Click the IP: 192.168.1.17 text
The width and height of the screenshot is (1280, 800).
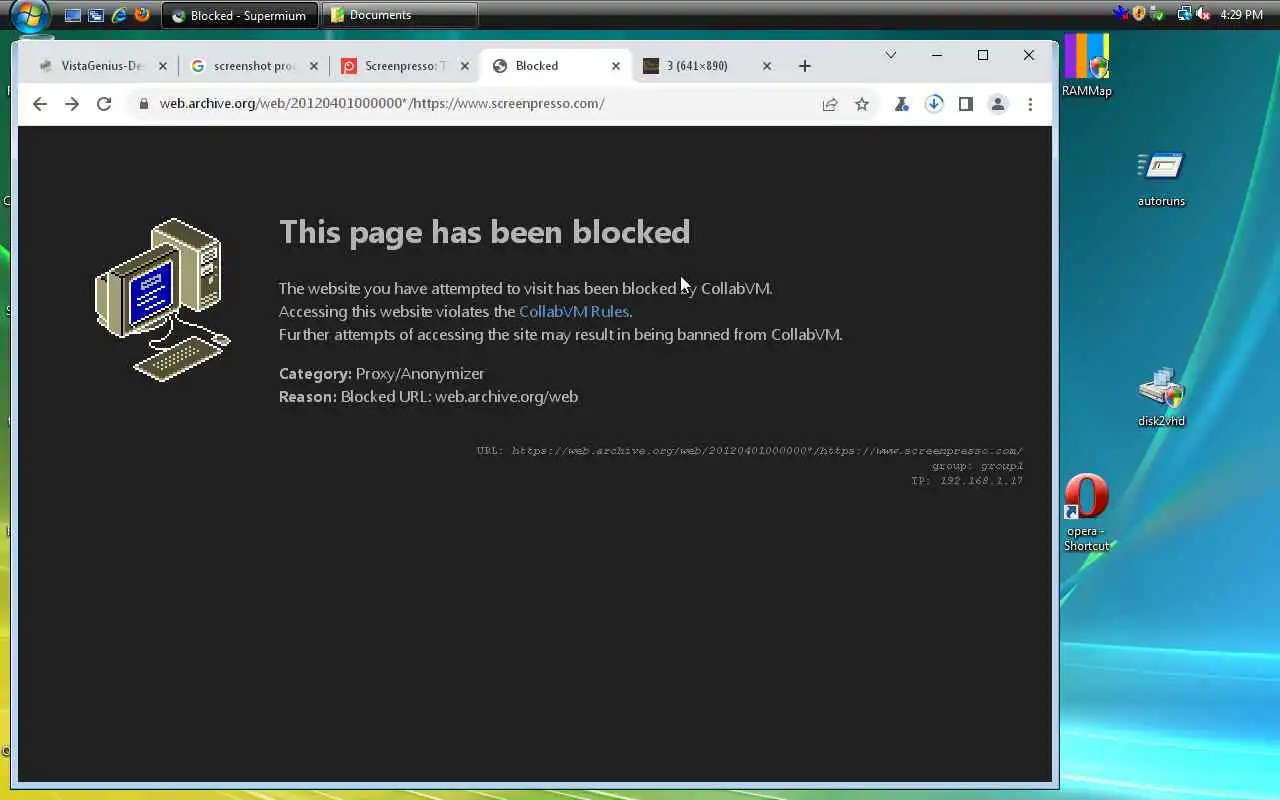[x=966, y=481]
